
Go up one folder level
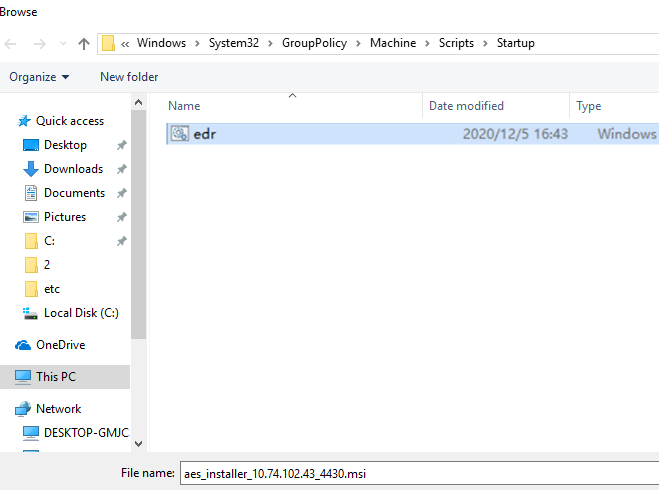[84, 44]
